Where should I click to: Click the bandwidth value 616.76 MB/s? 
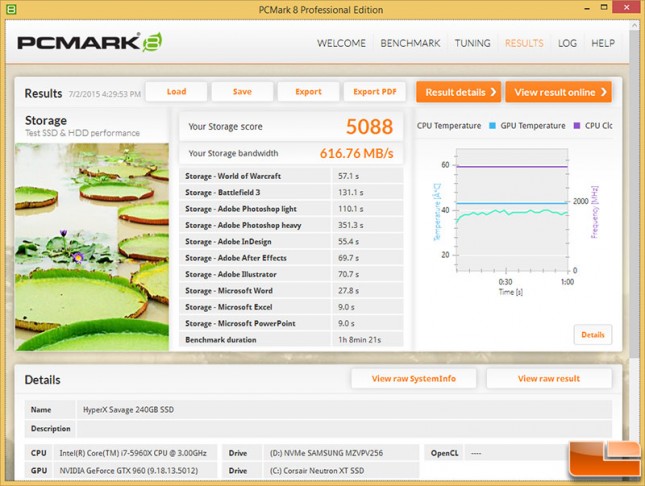(x=357, y=153)
